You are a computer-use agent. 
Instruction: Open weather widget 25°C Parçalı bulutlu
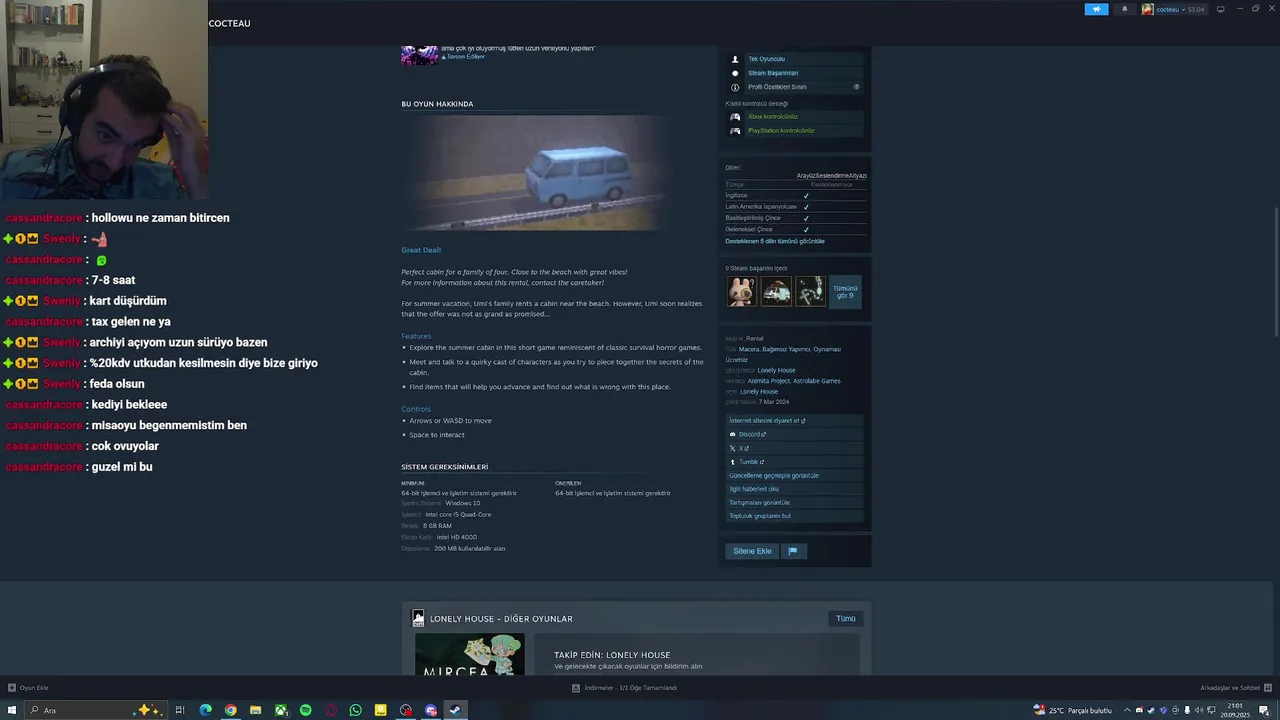click(1072, 710)
